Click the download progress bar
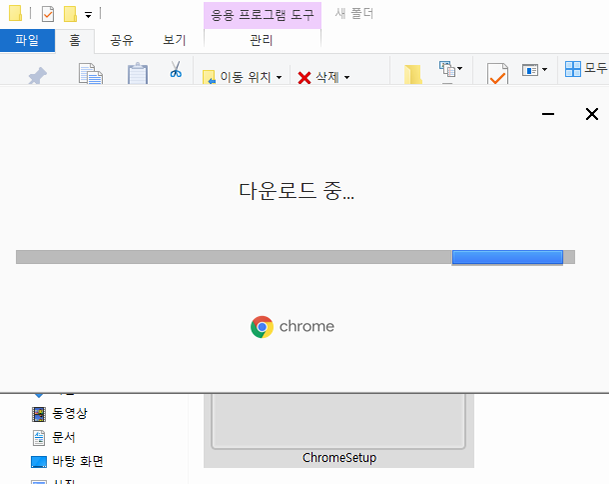This screenshot has height=484, width=609. coord(295,257)
